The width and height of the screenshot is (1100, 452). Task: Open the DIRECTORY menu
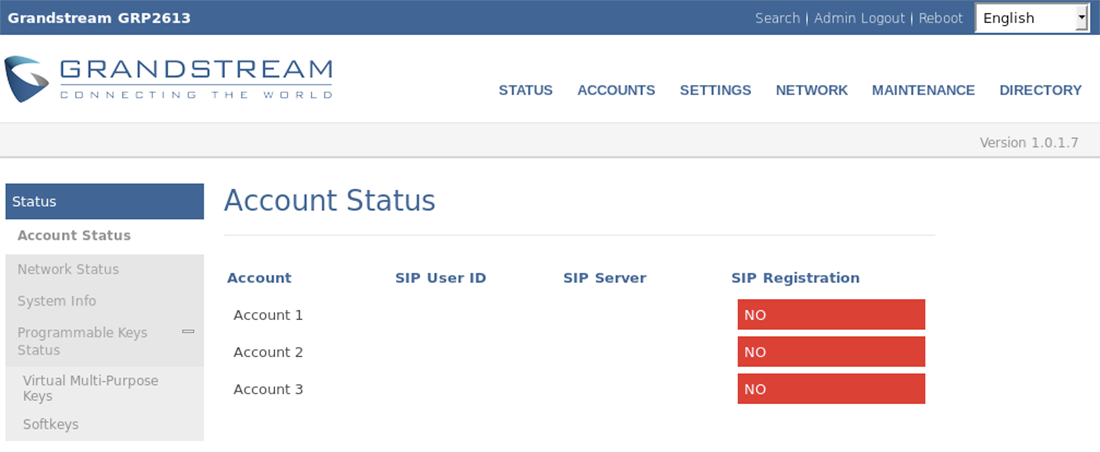pyautogui.click(x=1040, y=90)
